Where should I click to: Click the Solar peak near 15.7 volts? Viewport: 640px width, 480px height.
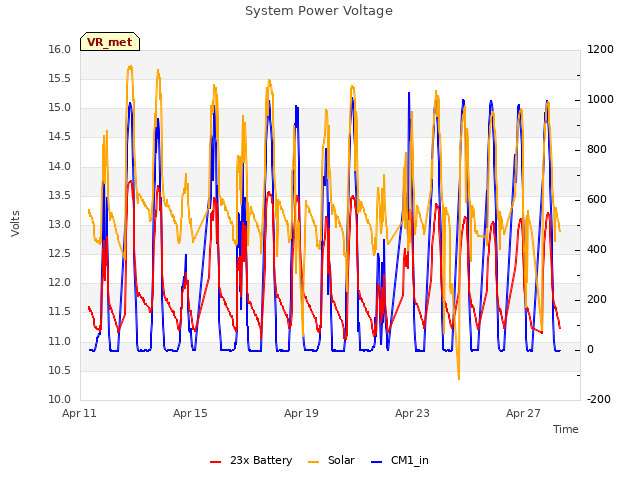pos(130,66)
